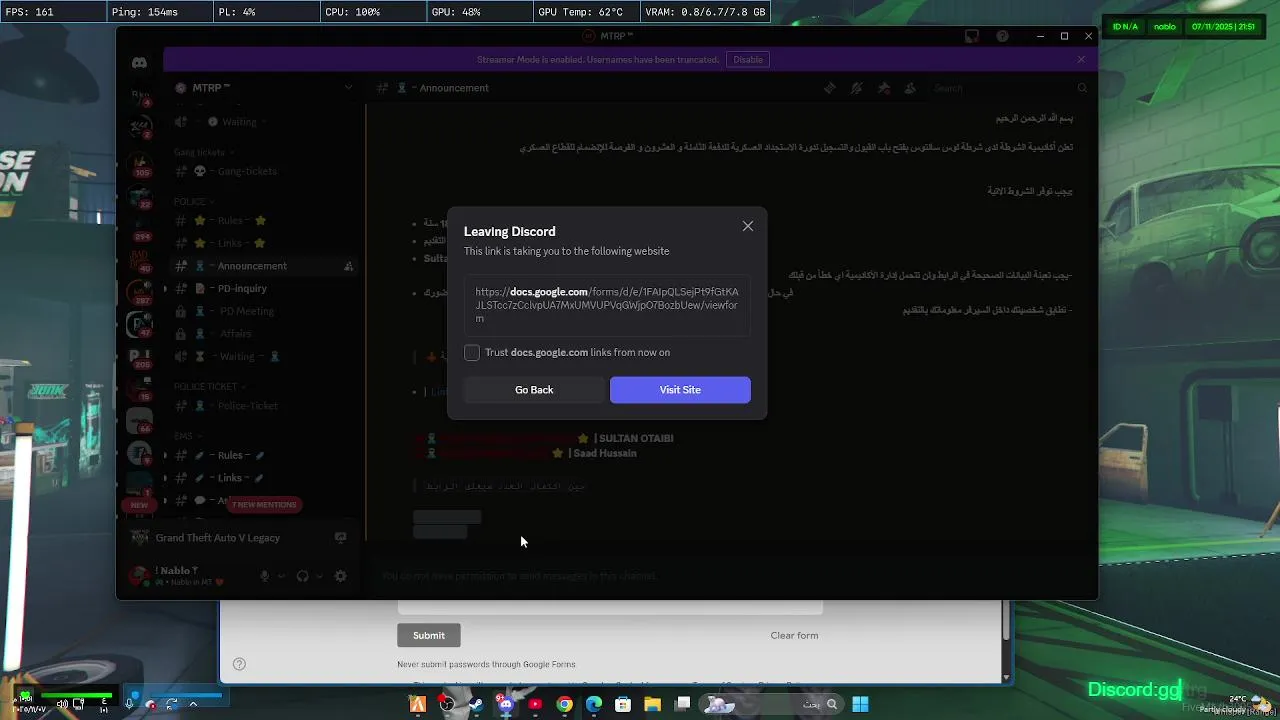Jump to the 7 New Mentions pill

point(264,505)
